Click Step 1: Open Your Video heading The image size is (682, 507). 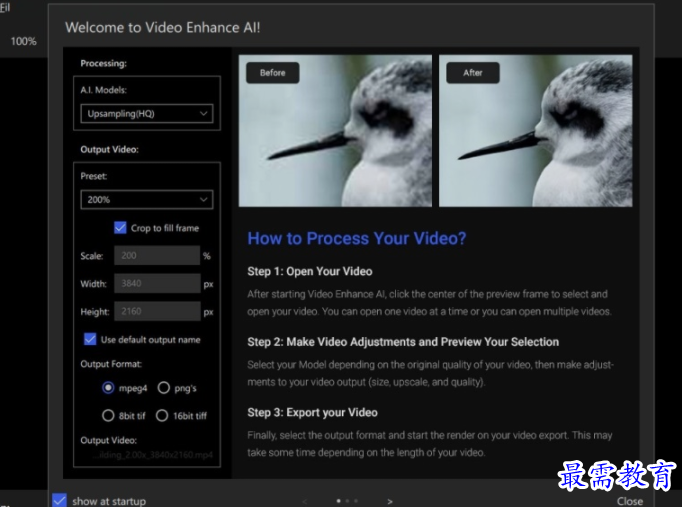(310, 271)
